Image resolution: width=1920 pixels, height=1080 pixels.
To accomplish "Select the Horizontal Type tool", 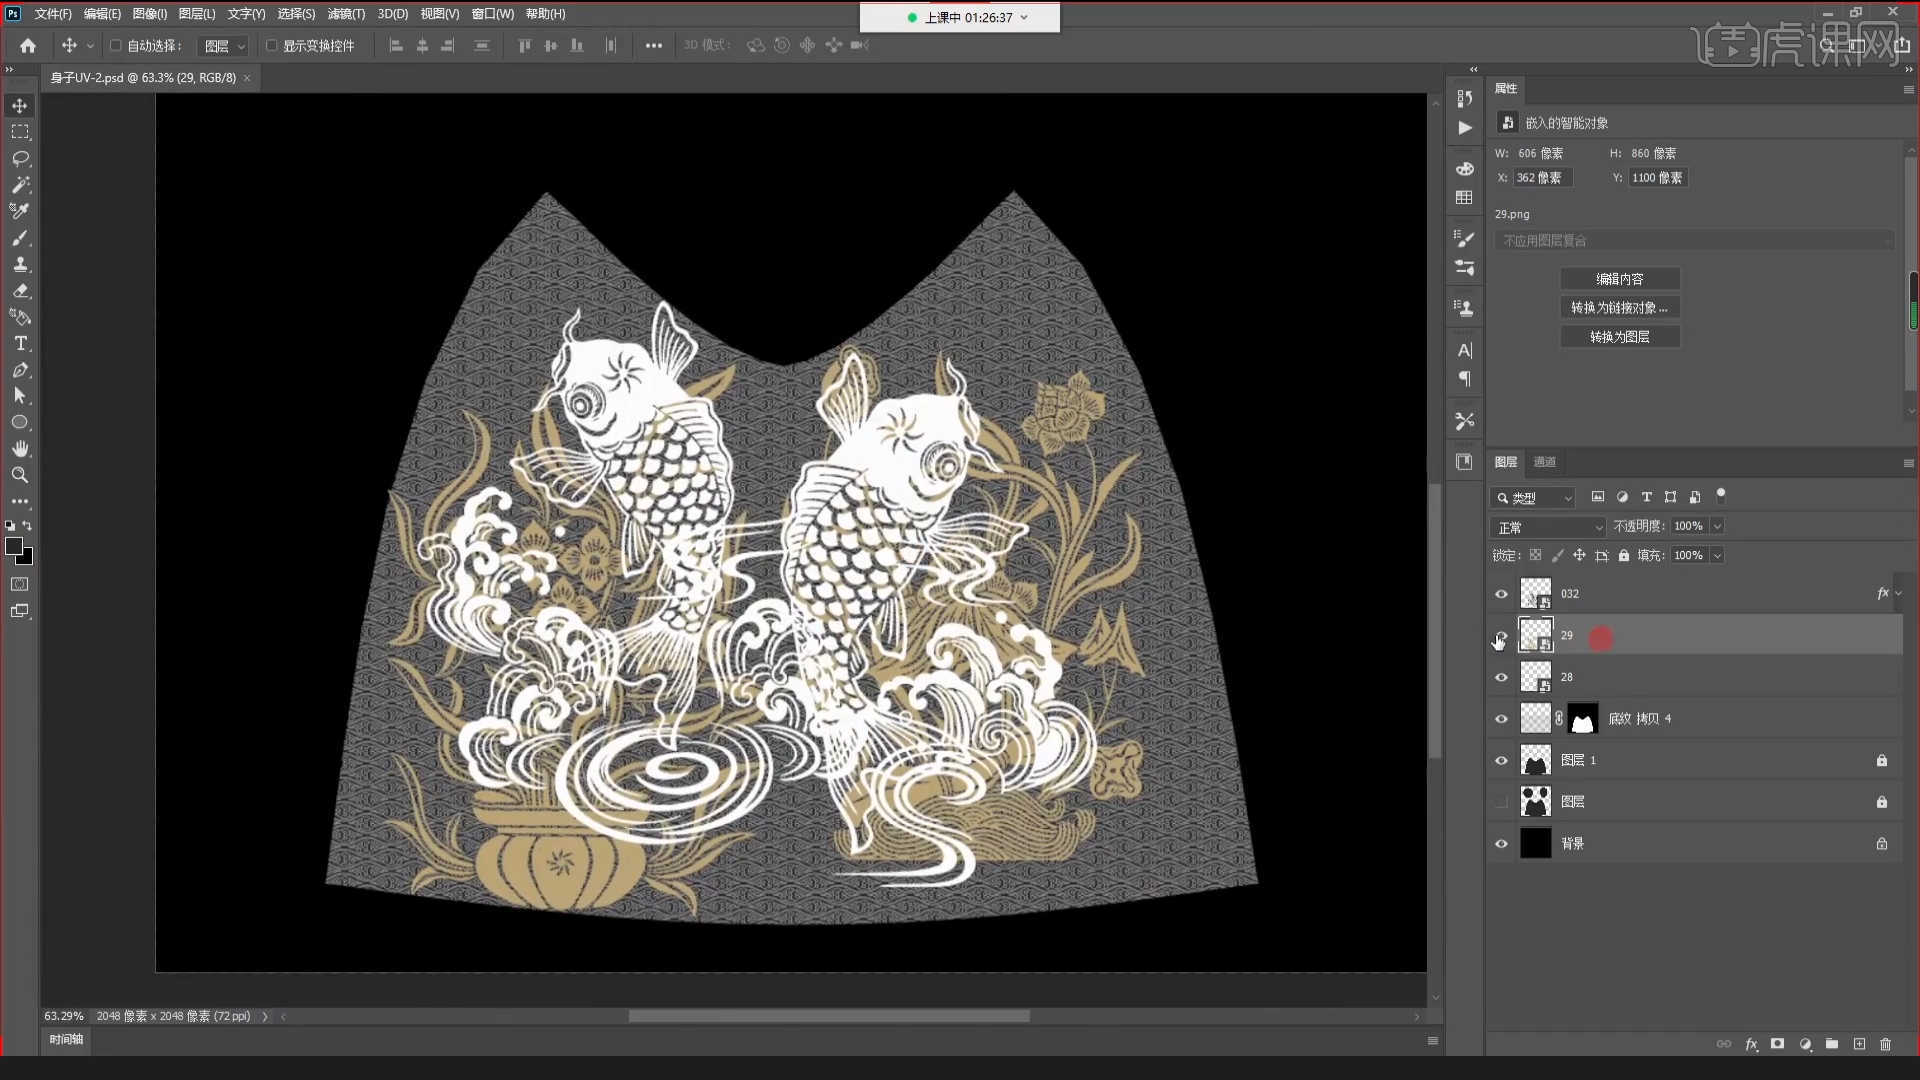I will point(20,343).
